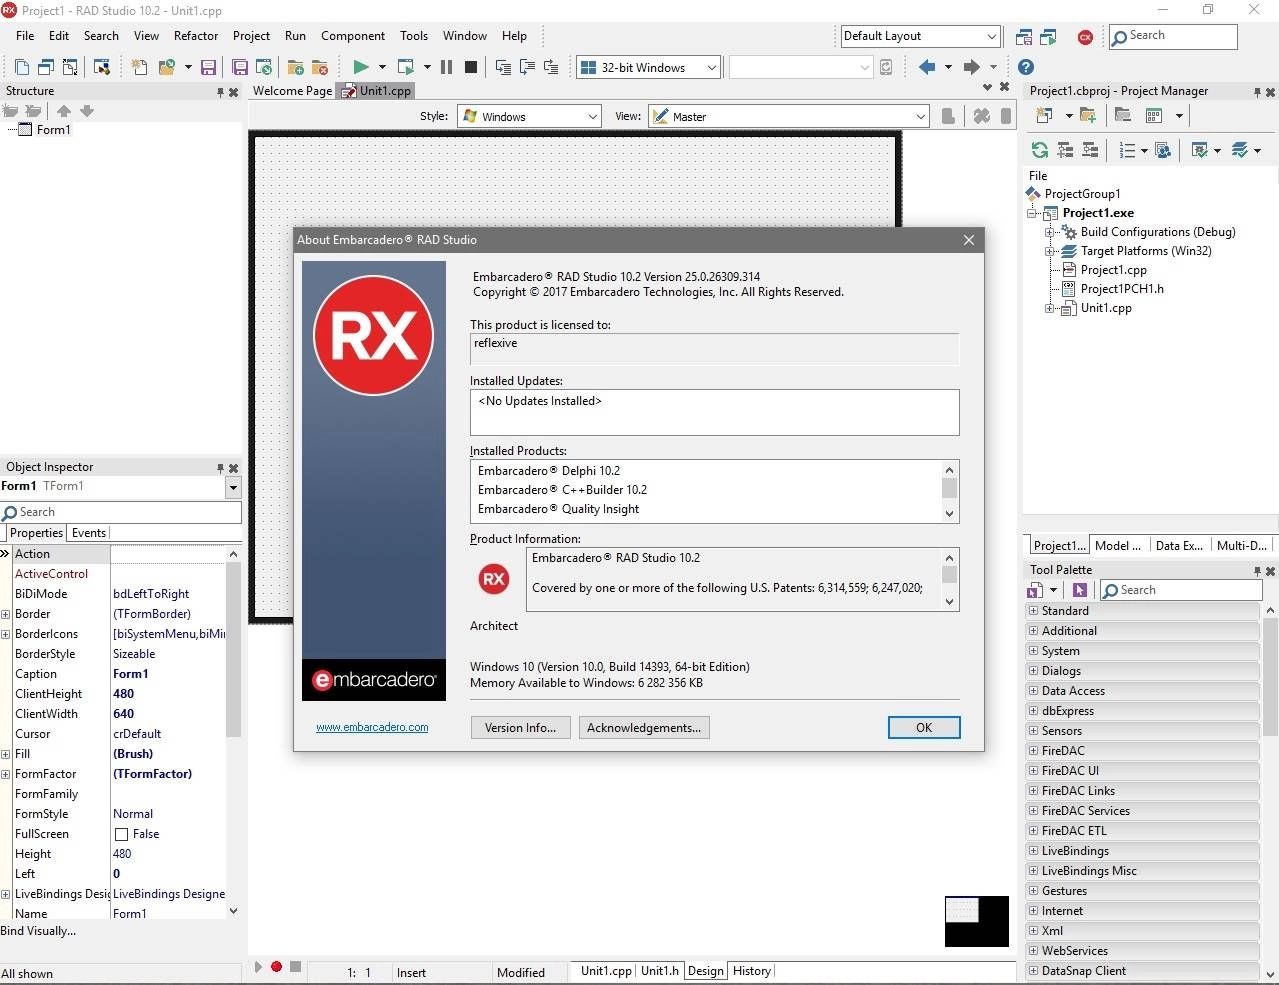Switch to the Events tab in Object Inspector
This screenshot has width=1279, height=985.
click(x=89, y=533)
